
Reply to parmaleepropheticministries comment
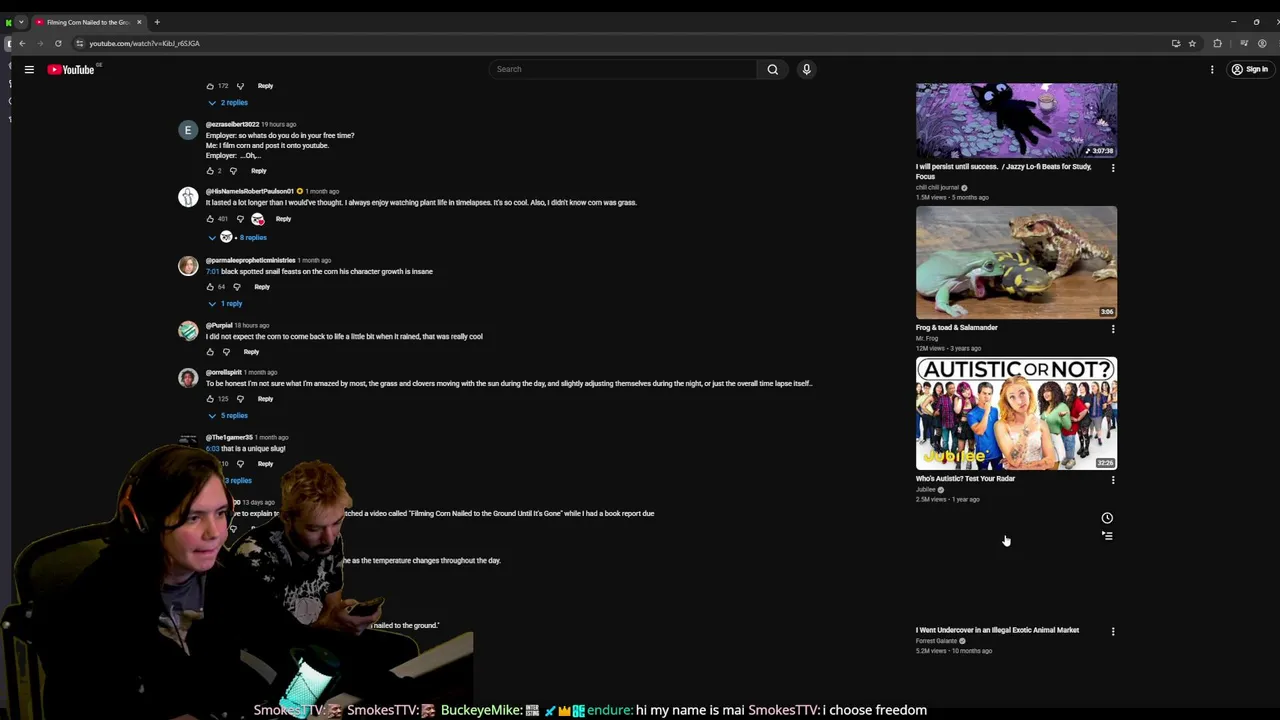pos(262,287)
